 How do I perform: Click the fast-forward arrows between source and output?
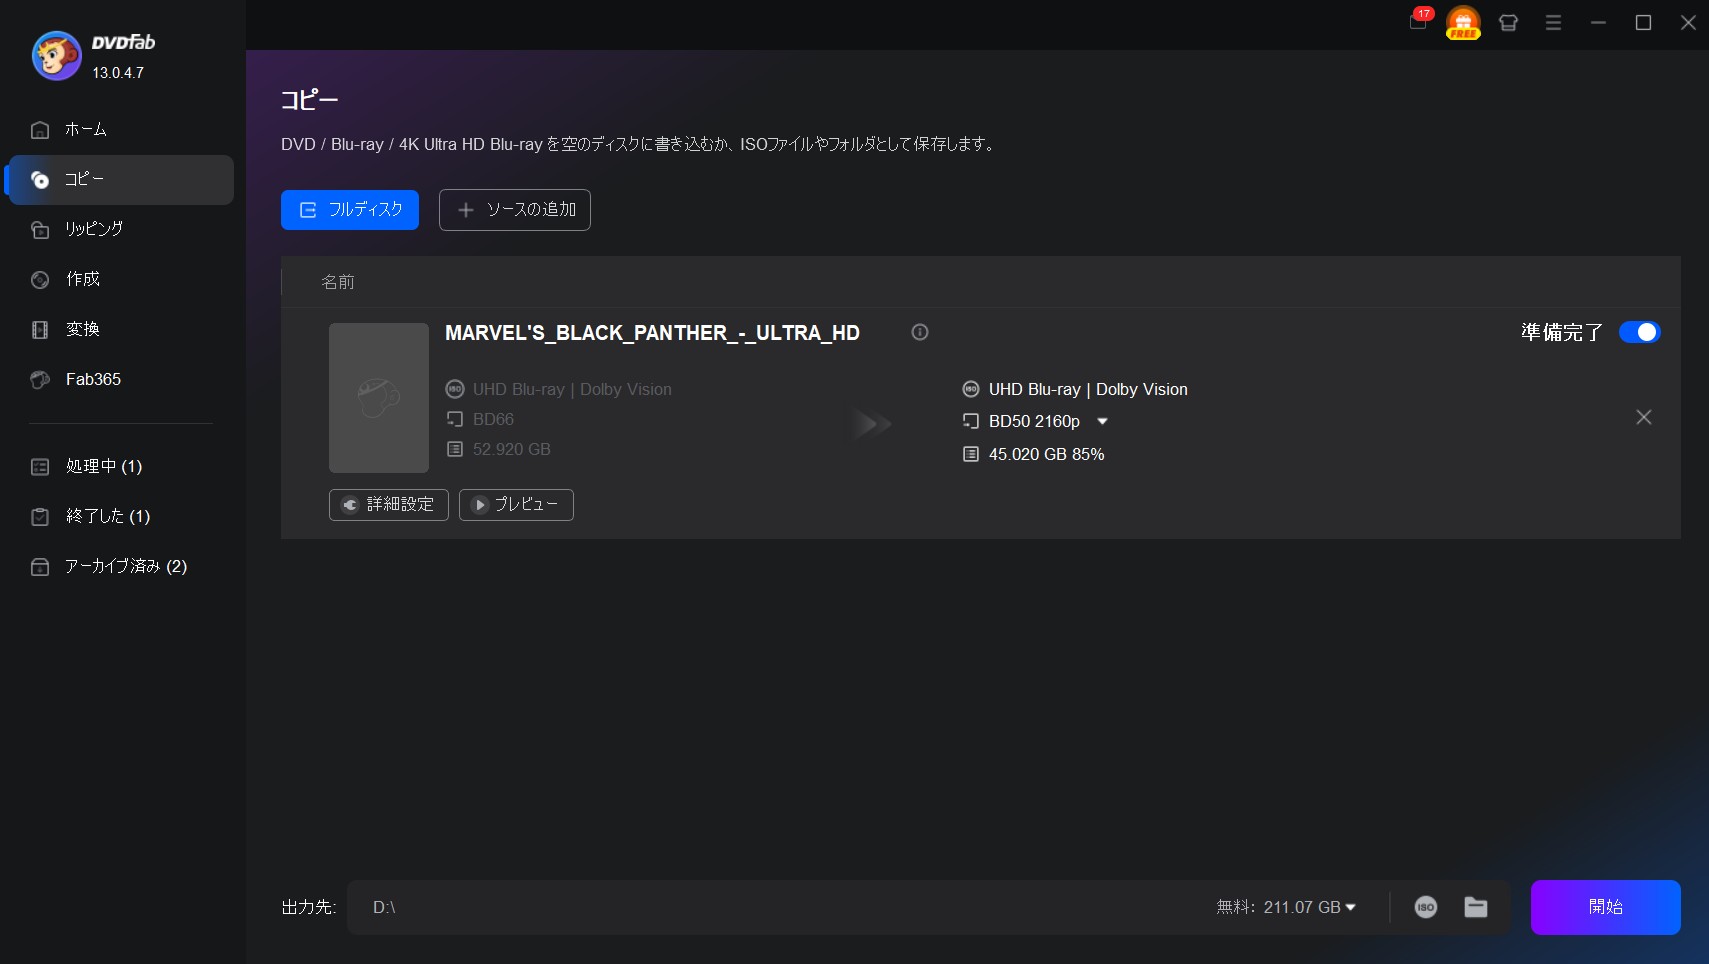[872, 423]
